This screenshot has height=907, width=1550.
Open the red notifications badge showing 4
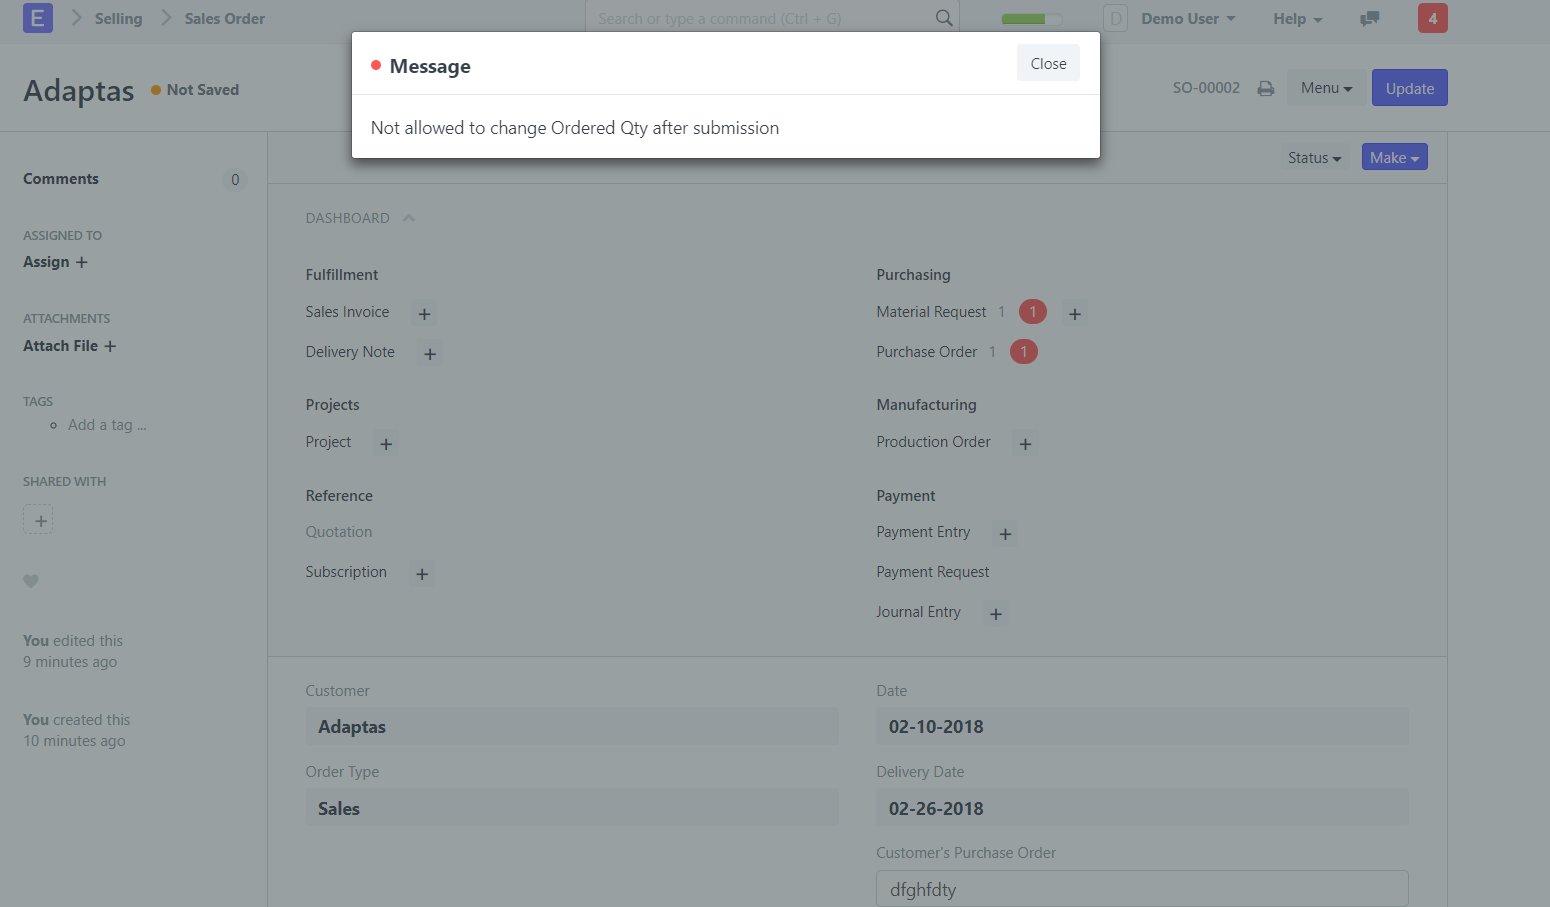click(x=1432, y=18)
